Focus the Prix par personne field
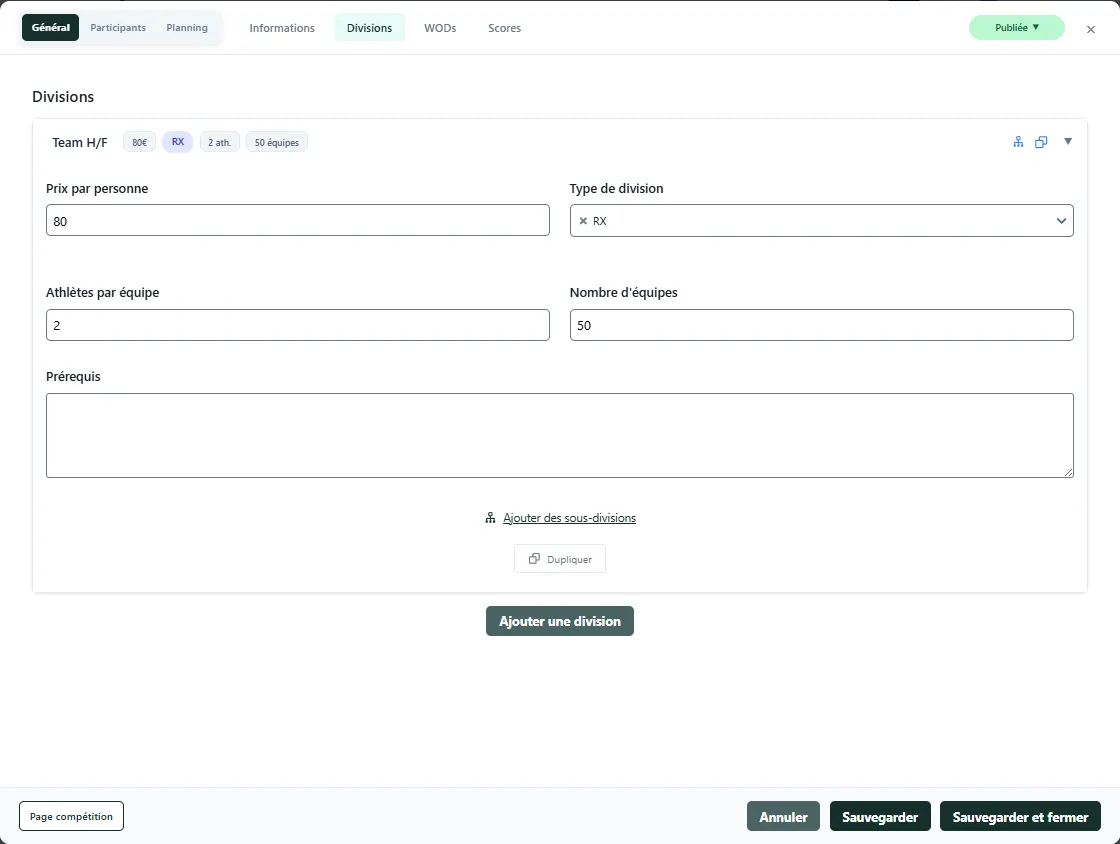The height and width of the screenshot is (844, 1120). point(298,221)
